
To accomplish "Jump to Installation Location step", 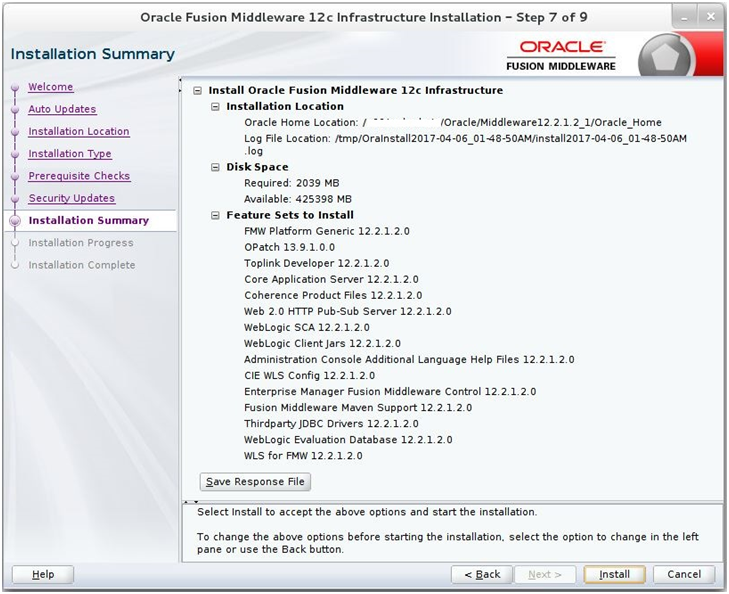I will (x=79, y=132).
